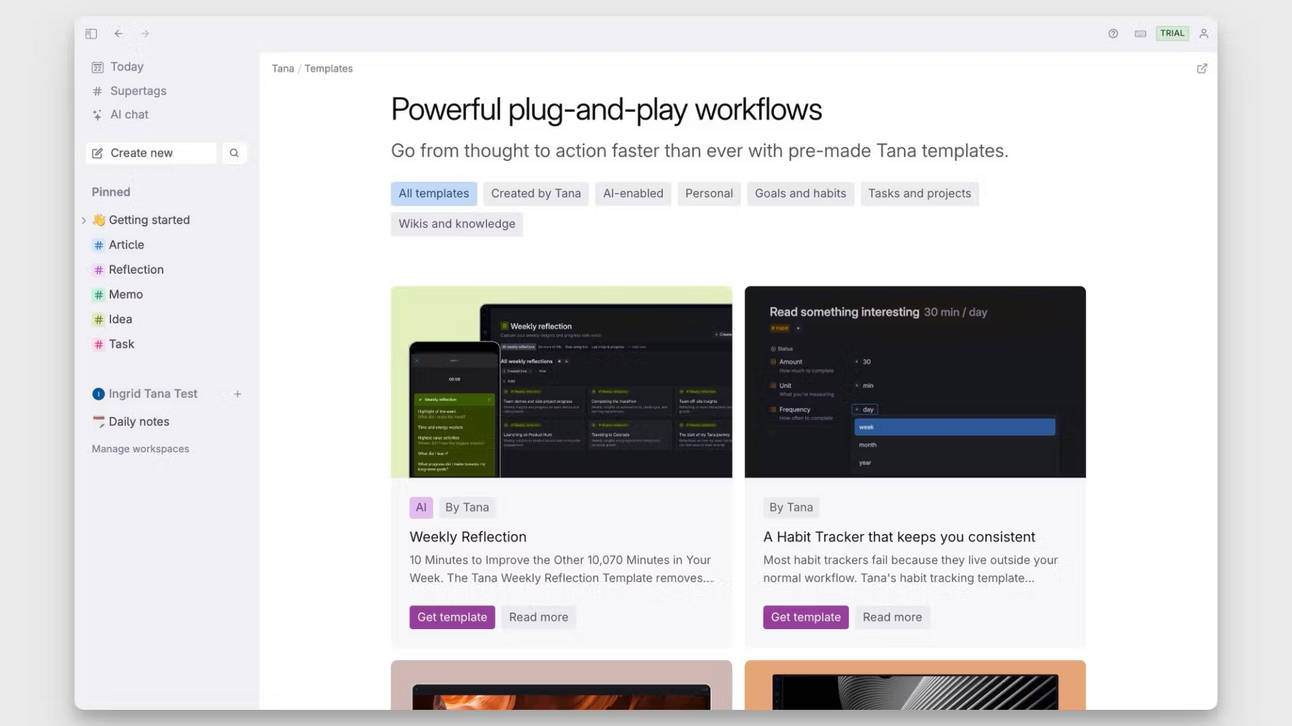Filter by All templates
This screenshot has height=726, width=1292.
434,194
